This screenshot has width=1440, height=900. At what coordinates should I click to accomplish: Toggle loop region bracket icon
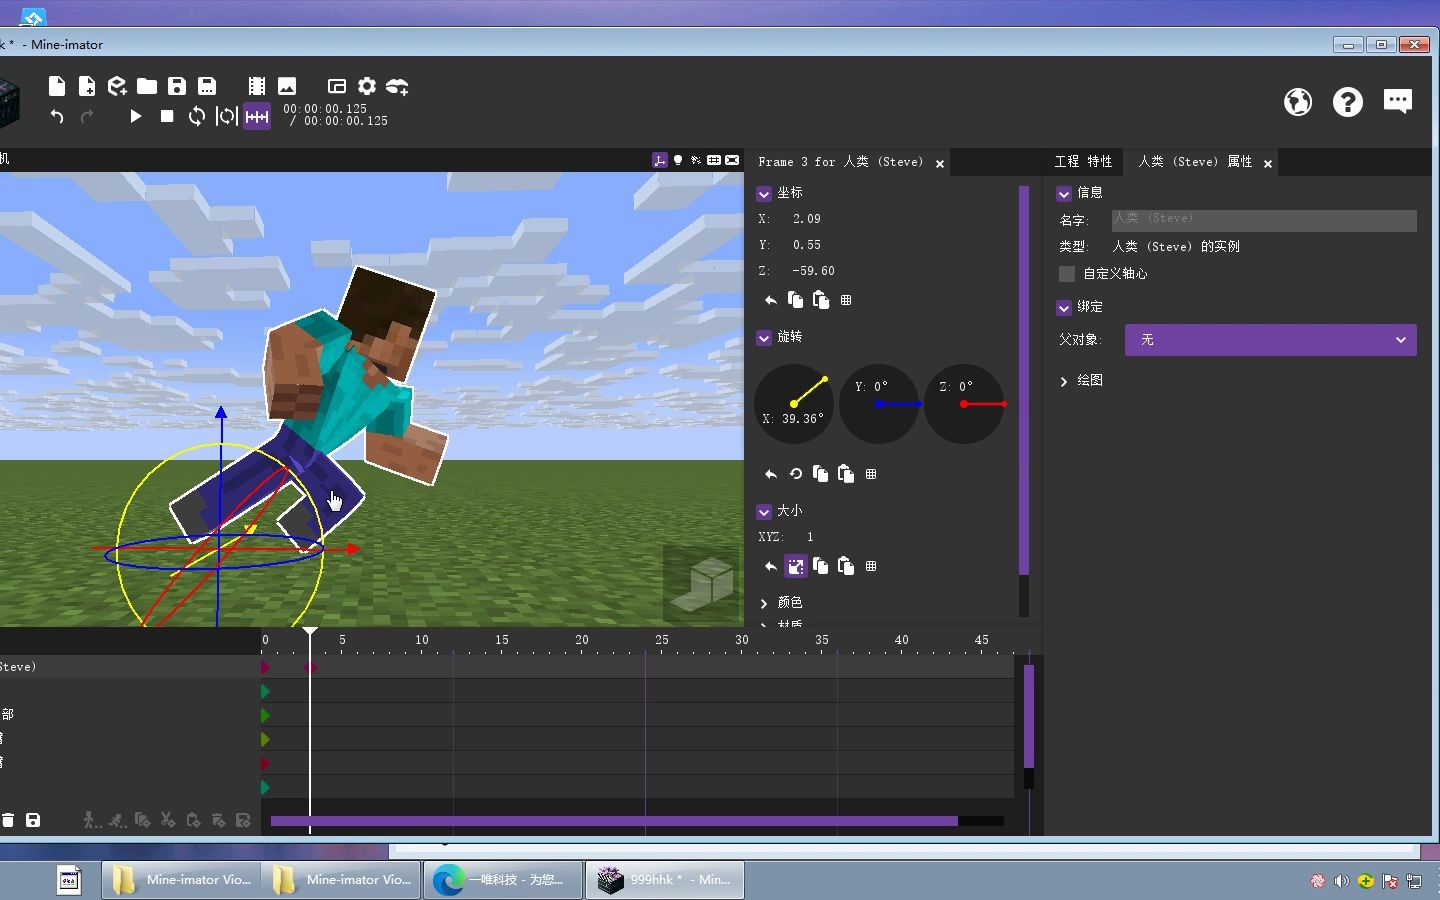coord(227,116)
